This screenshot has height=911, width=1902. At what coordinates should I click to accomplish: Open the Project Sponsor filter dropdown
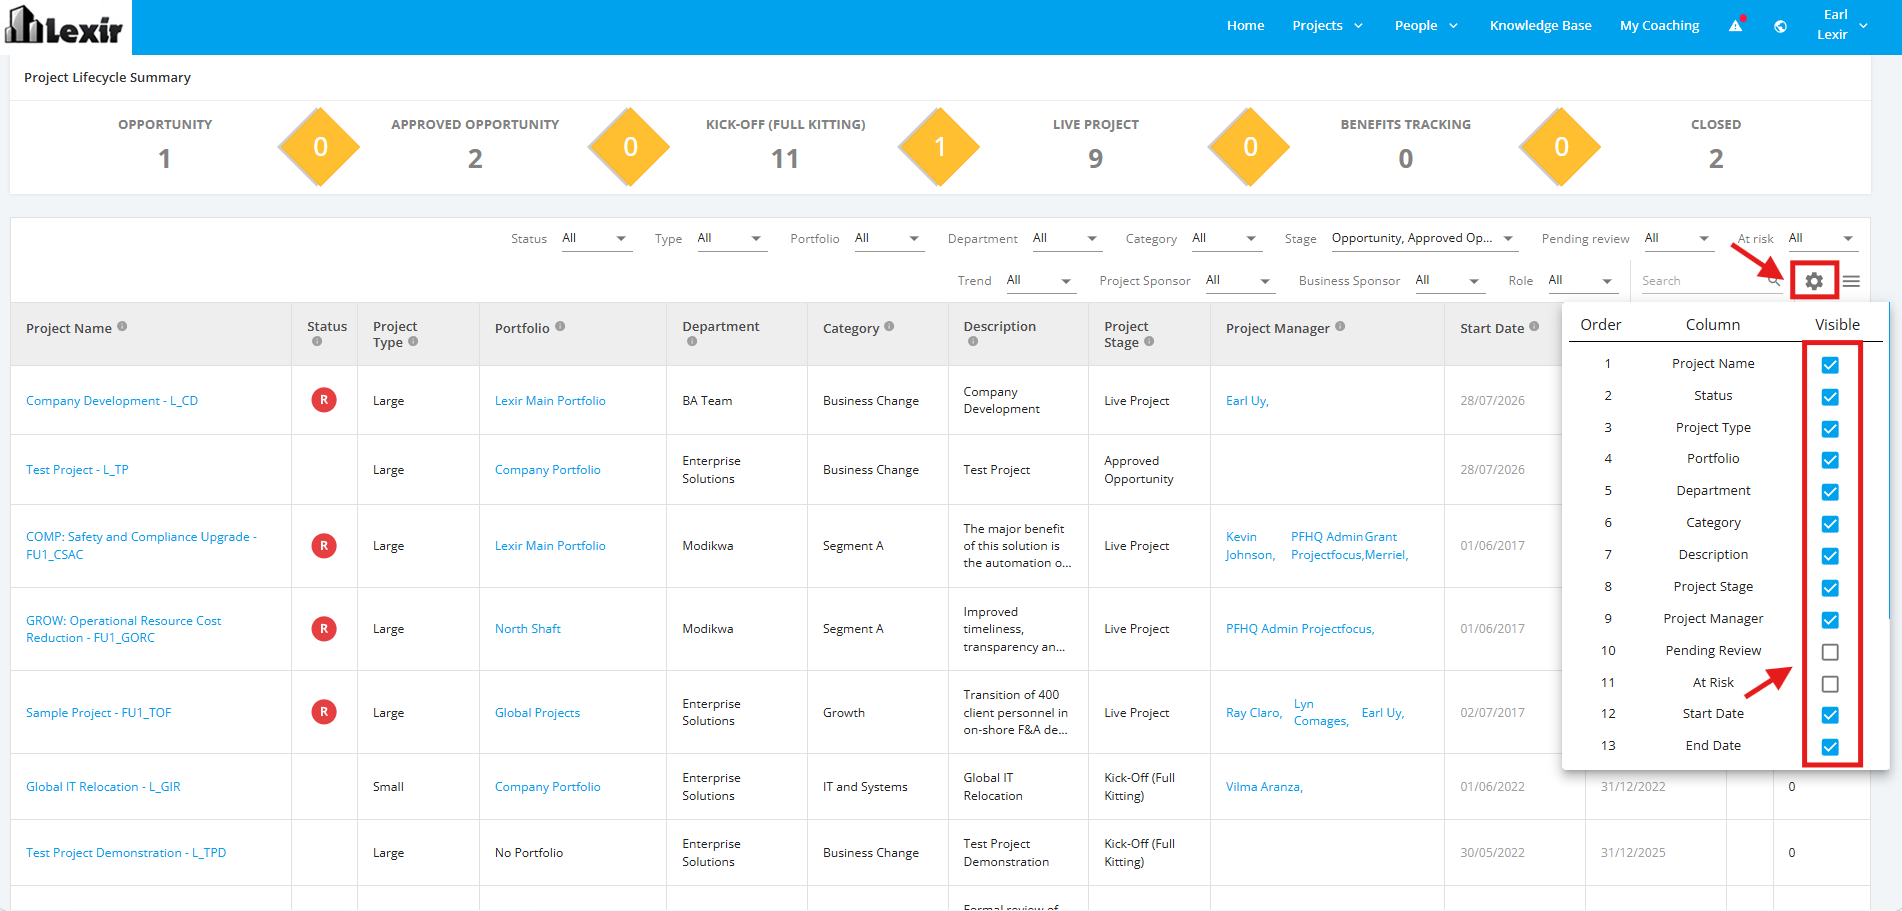tap(1238, 280)
